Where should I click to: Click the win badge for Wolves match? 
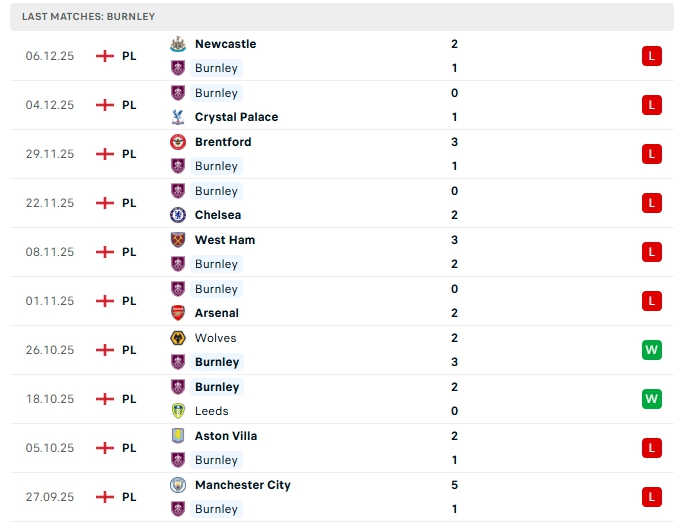coord(652,350)
